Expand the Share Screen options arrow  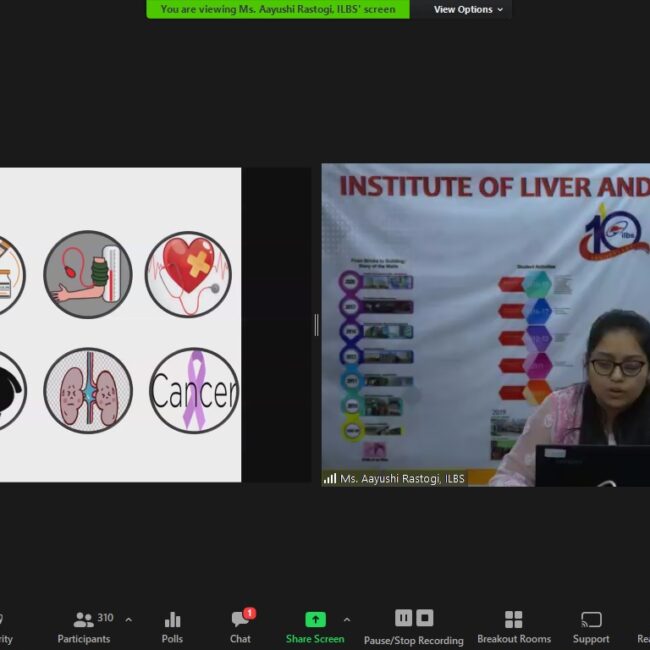(347, 620)
